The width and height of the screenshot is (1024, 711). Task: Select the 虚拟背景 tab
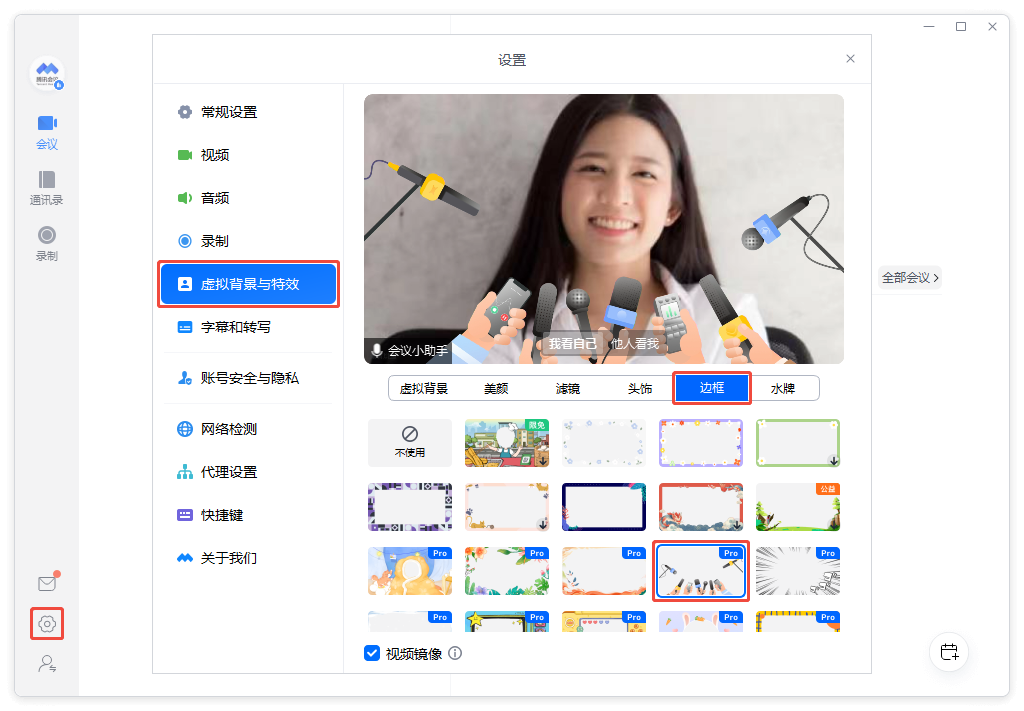pyautogui.click(x=424, y=388)
